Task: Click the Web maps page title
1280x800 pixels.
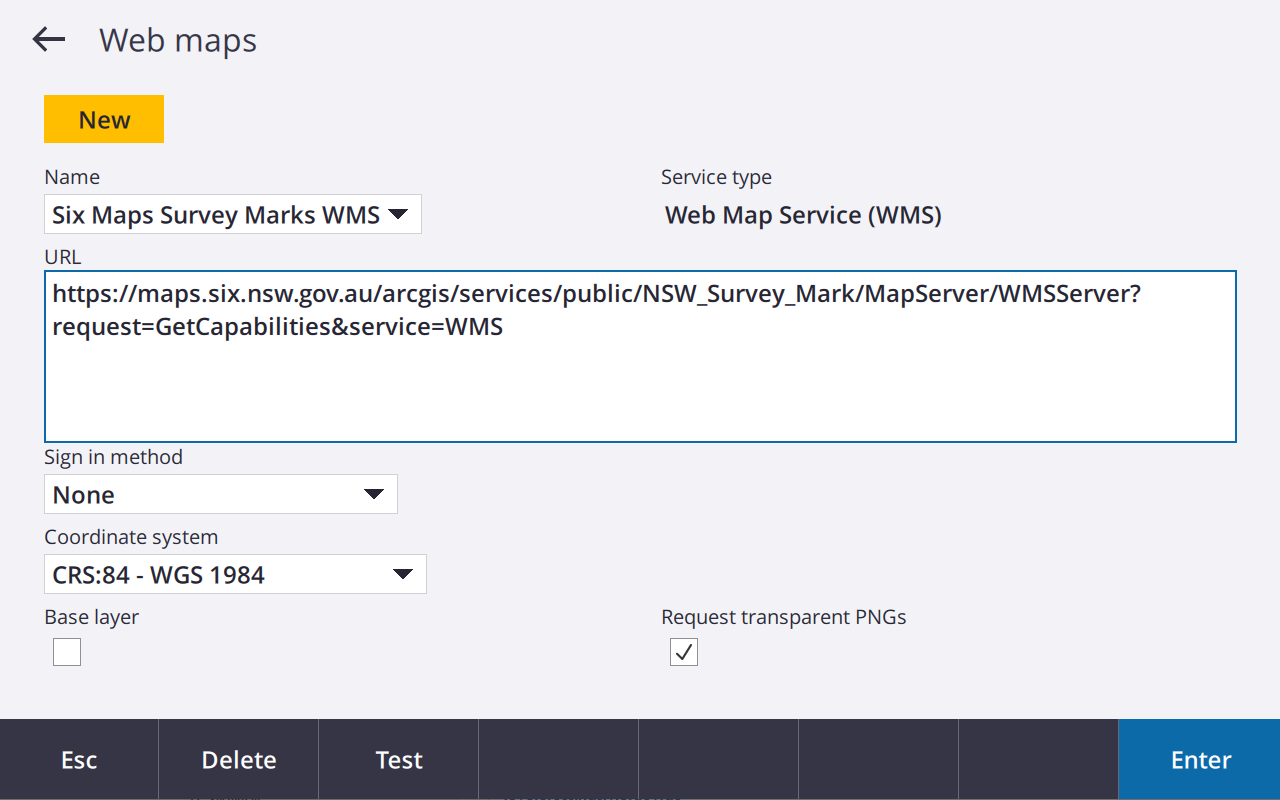Action: (178, 41)
